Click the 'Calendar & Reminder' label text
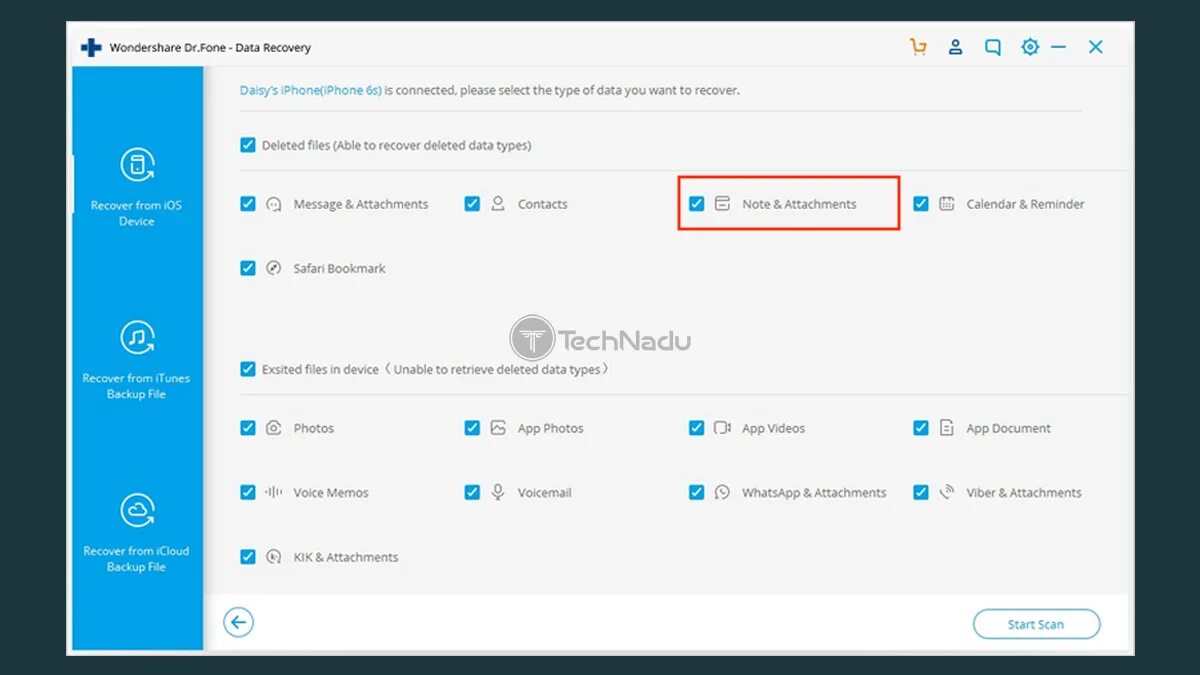1200x675 pixels. click(x=1025, y=204)
